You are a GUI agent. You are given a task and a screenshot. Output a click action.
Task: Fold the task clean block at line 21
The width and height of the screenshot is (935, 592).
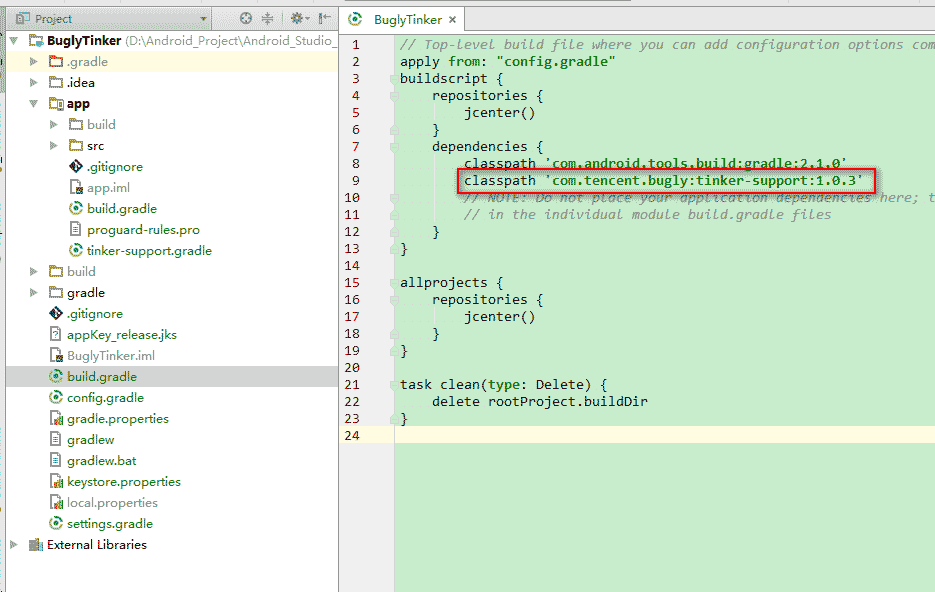pos(394,385)
